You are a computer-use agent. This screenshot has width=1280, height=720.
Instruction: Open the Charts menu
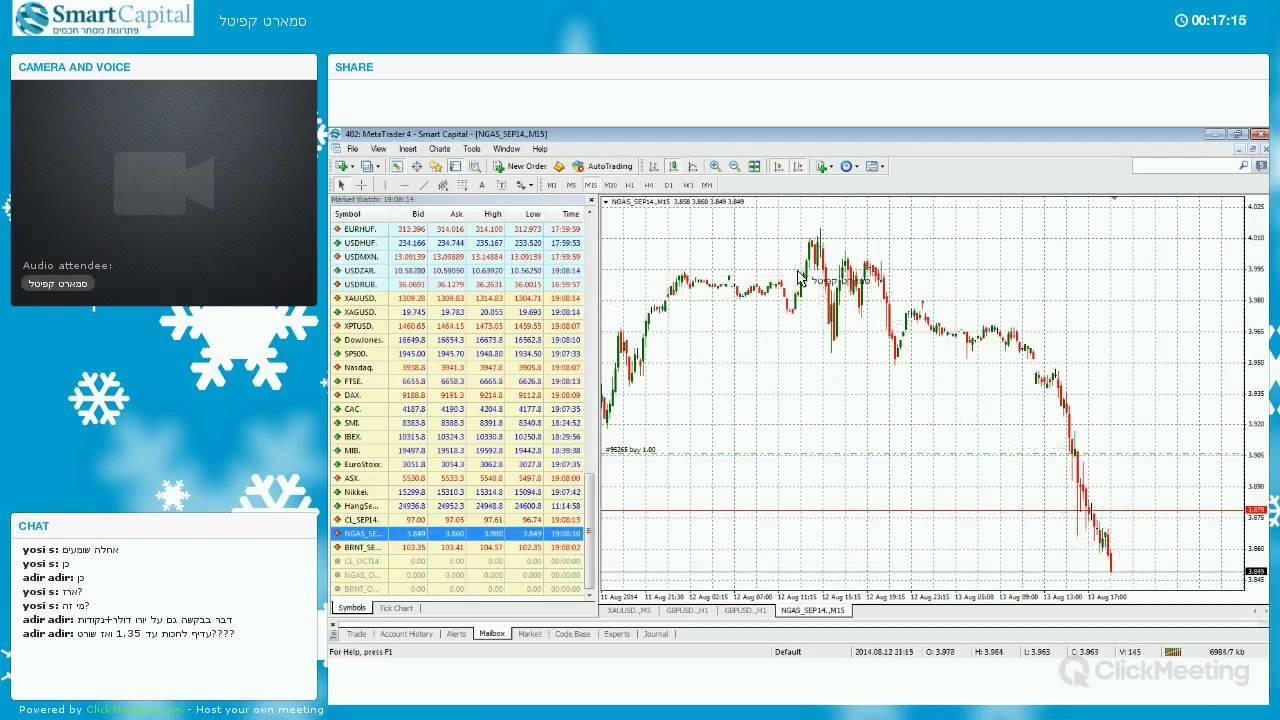439,149
